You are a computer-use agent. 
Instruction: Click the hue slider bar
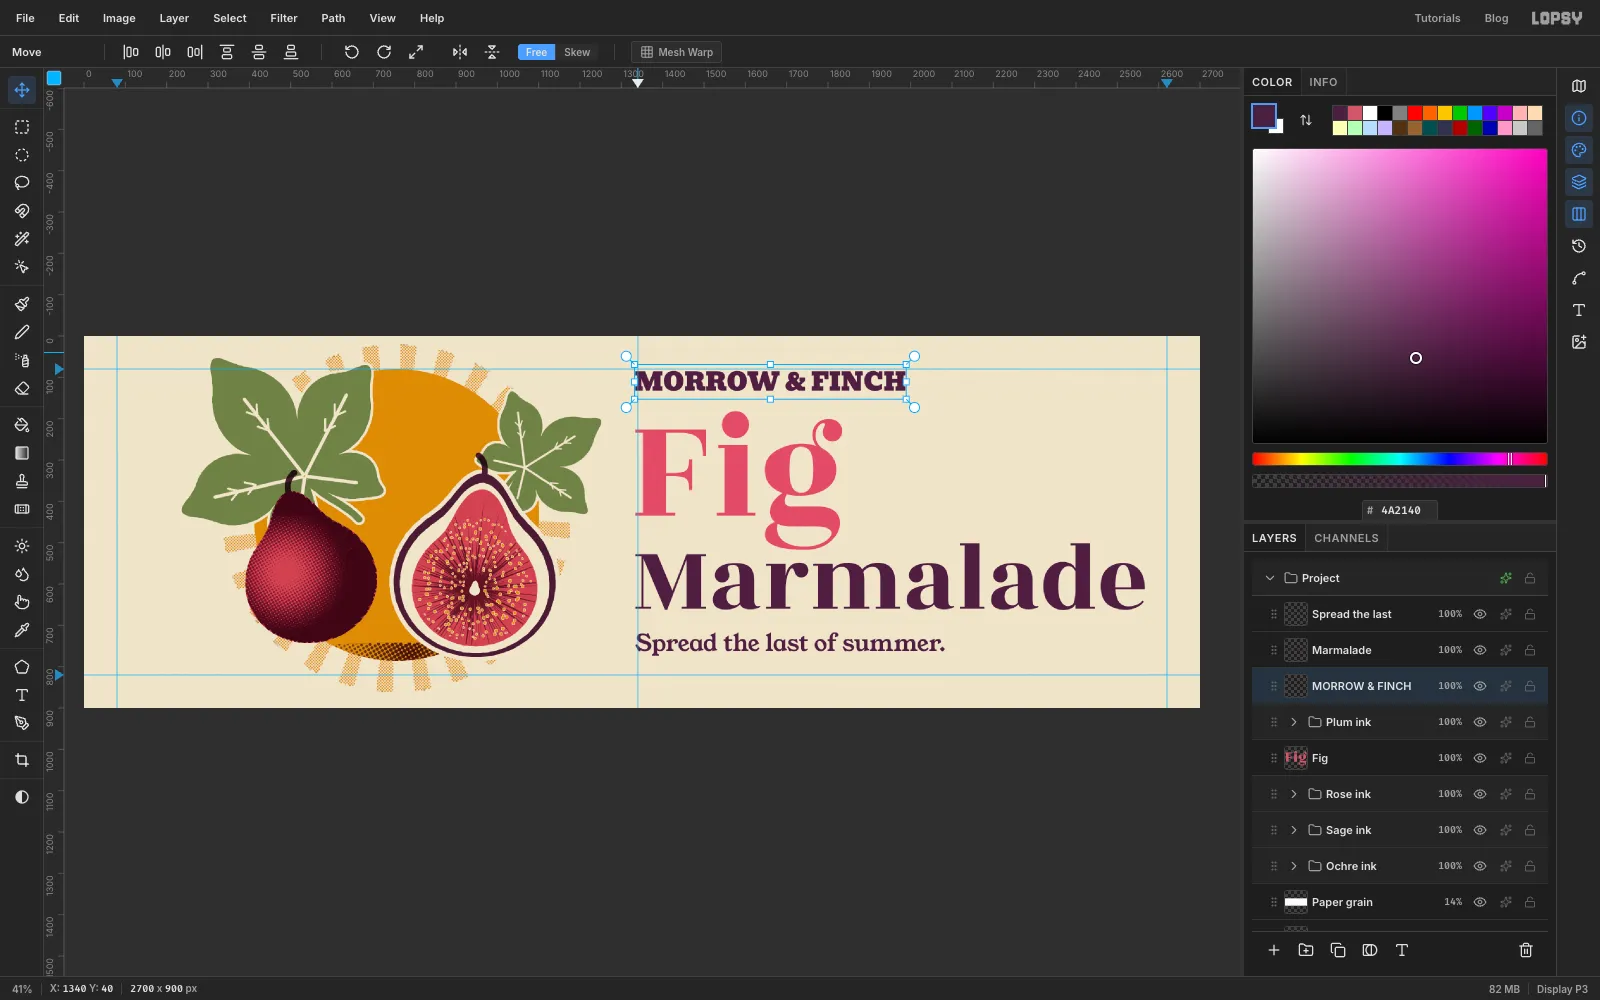[x=1399, y=459]
